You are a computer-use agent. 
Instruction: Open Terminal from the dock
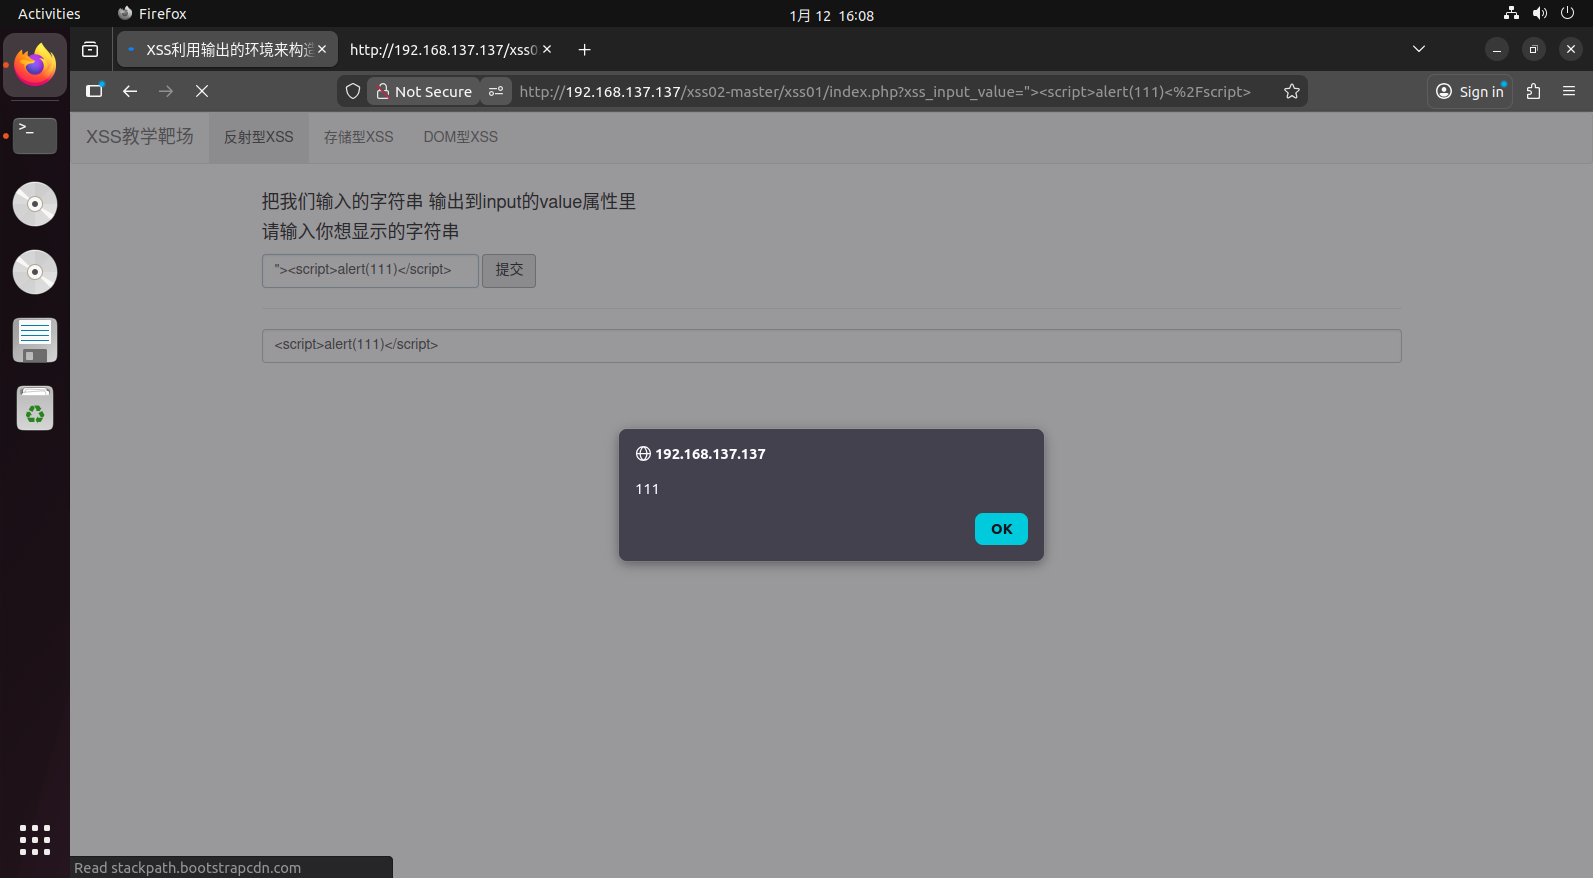pos(35,135)
